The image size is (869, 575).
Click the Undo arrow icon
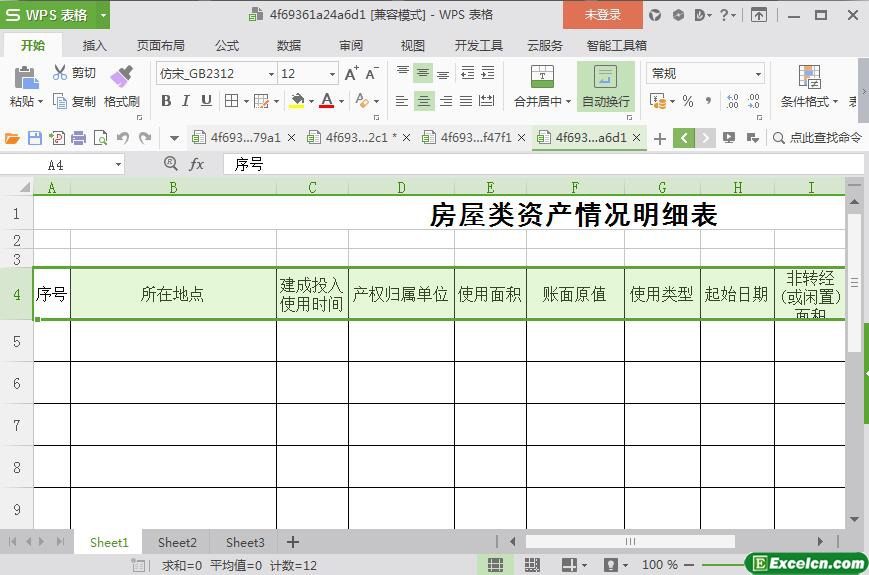tap(123, 138)
